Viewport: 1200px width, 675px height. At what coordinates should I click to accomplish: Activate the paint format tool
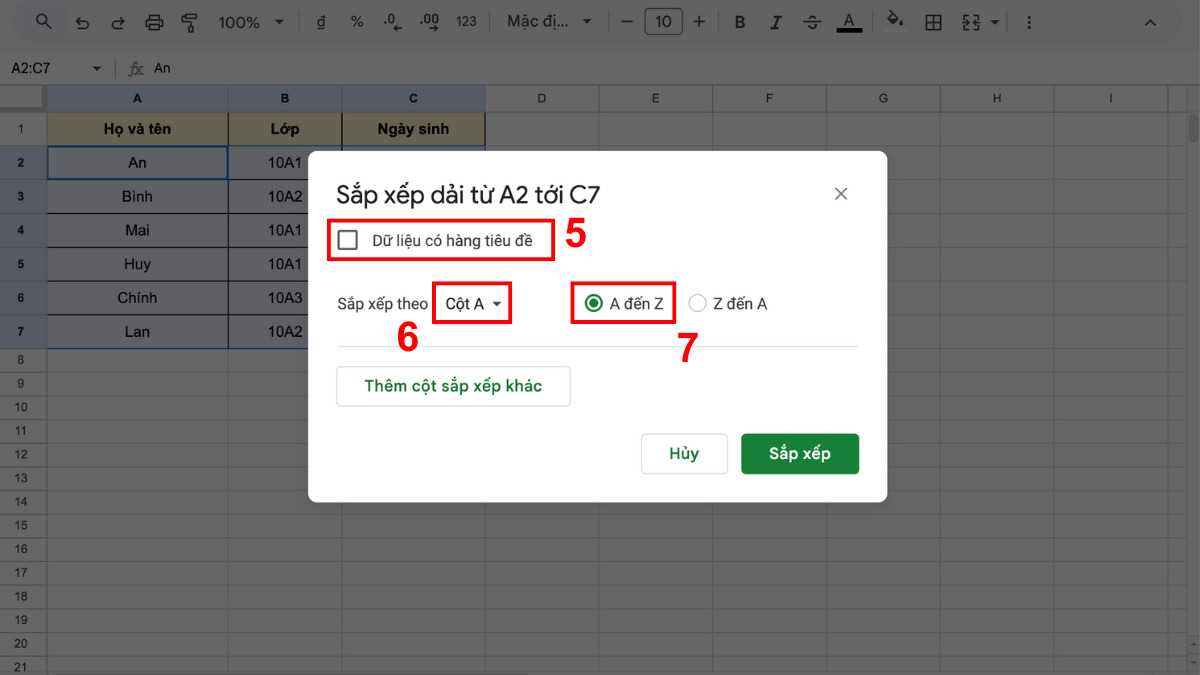pyautogui.click(x=189, y=22)
